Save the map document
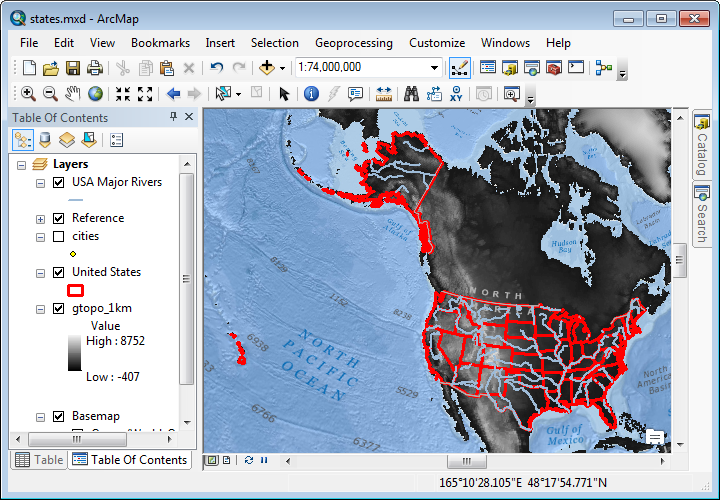The width and height of the screenshot is (720, 500). pos(73,68)
